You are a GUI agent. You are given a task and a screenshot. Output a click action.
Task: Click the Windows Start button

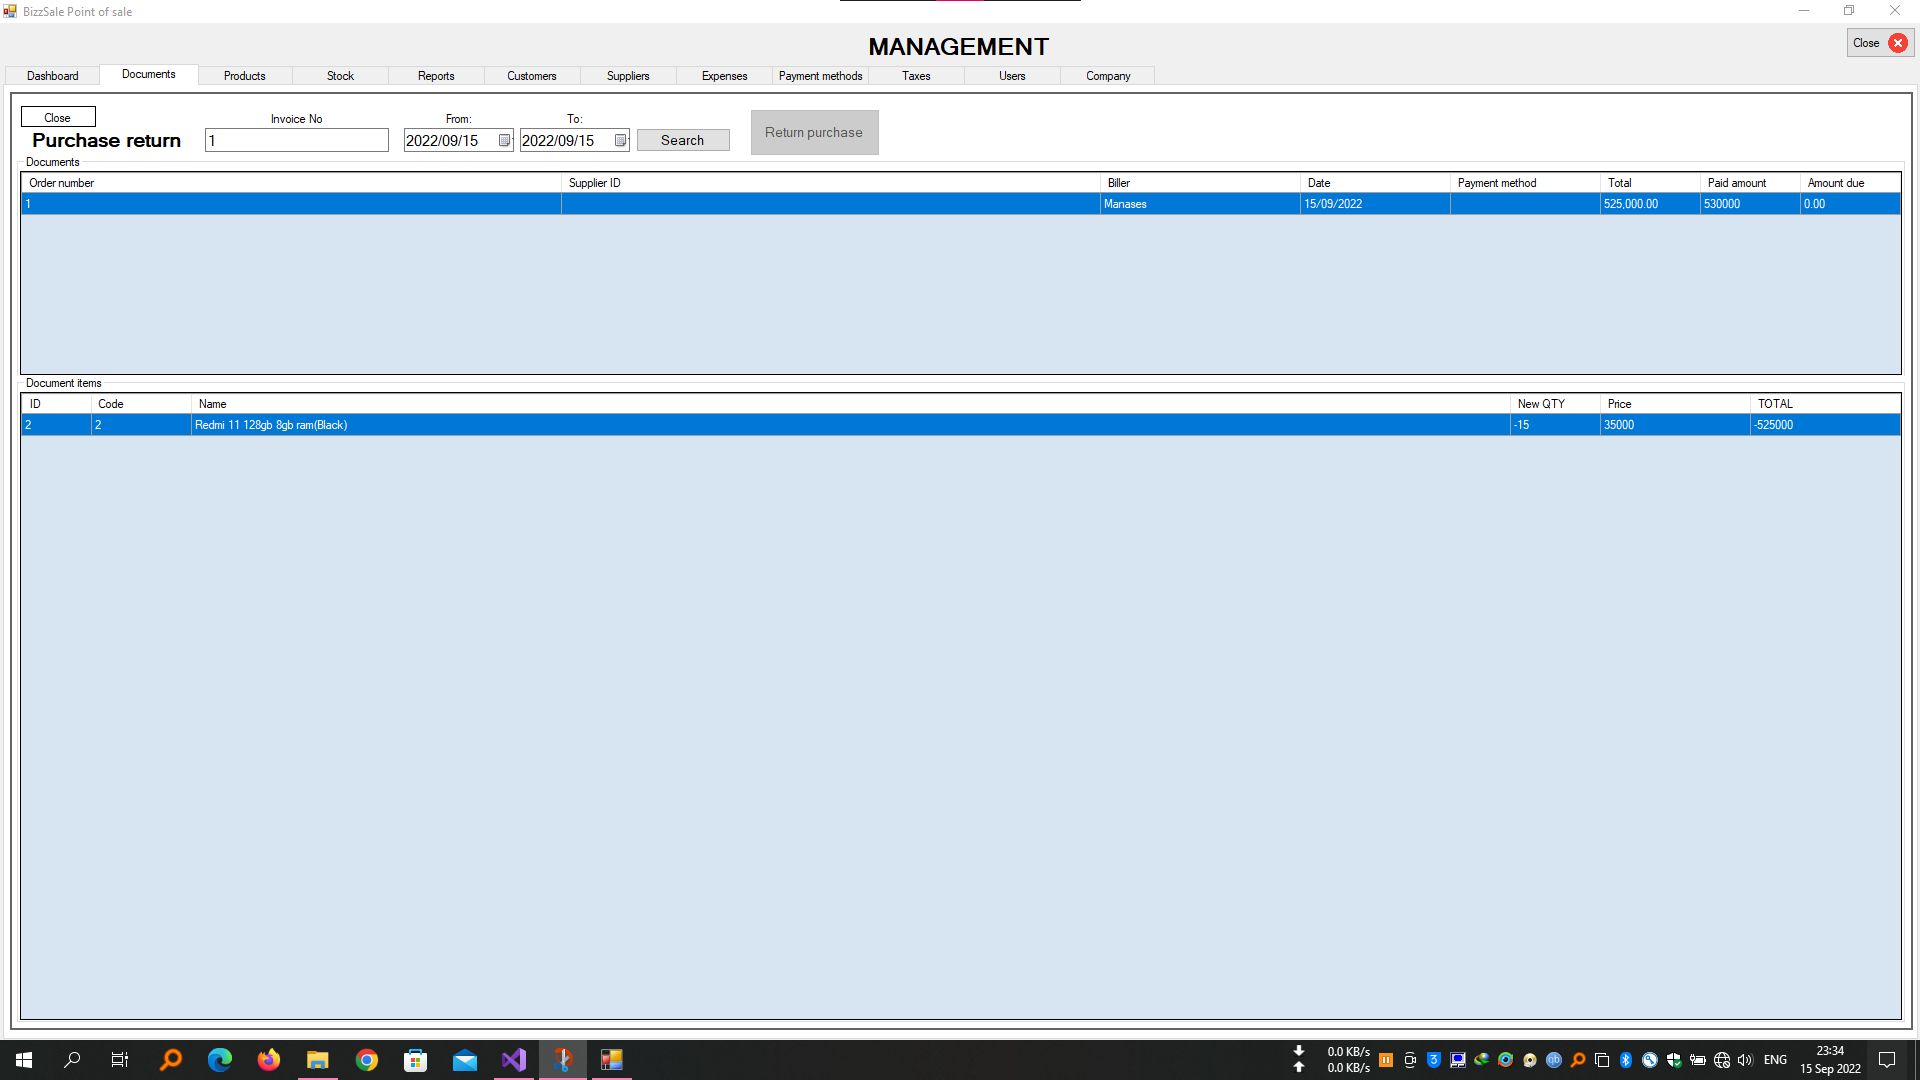click(x=24, y=1060)
